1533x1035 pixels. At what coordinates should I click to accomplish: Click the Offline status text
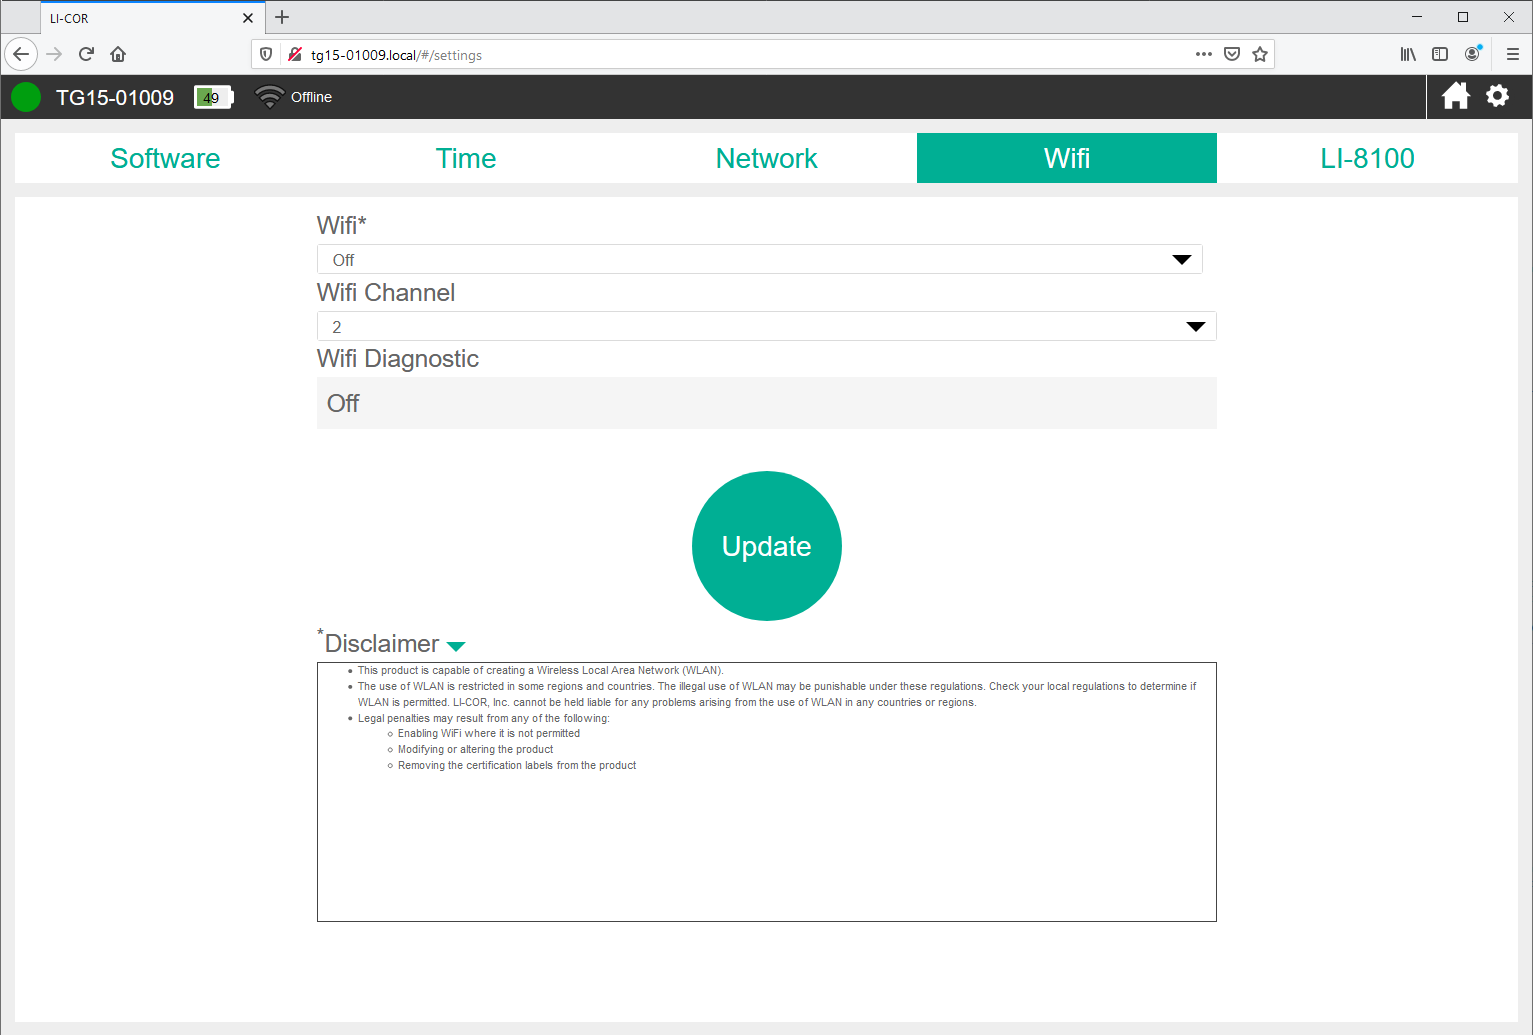click(x=311, y=97)
